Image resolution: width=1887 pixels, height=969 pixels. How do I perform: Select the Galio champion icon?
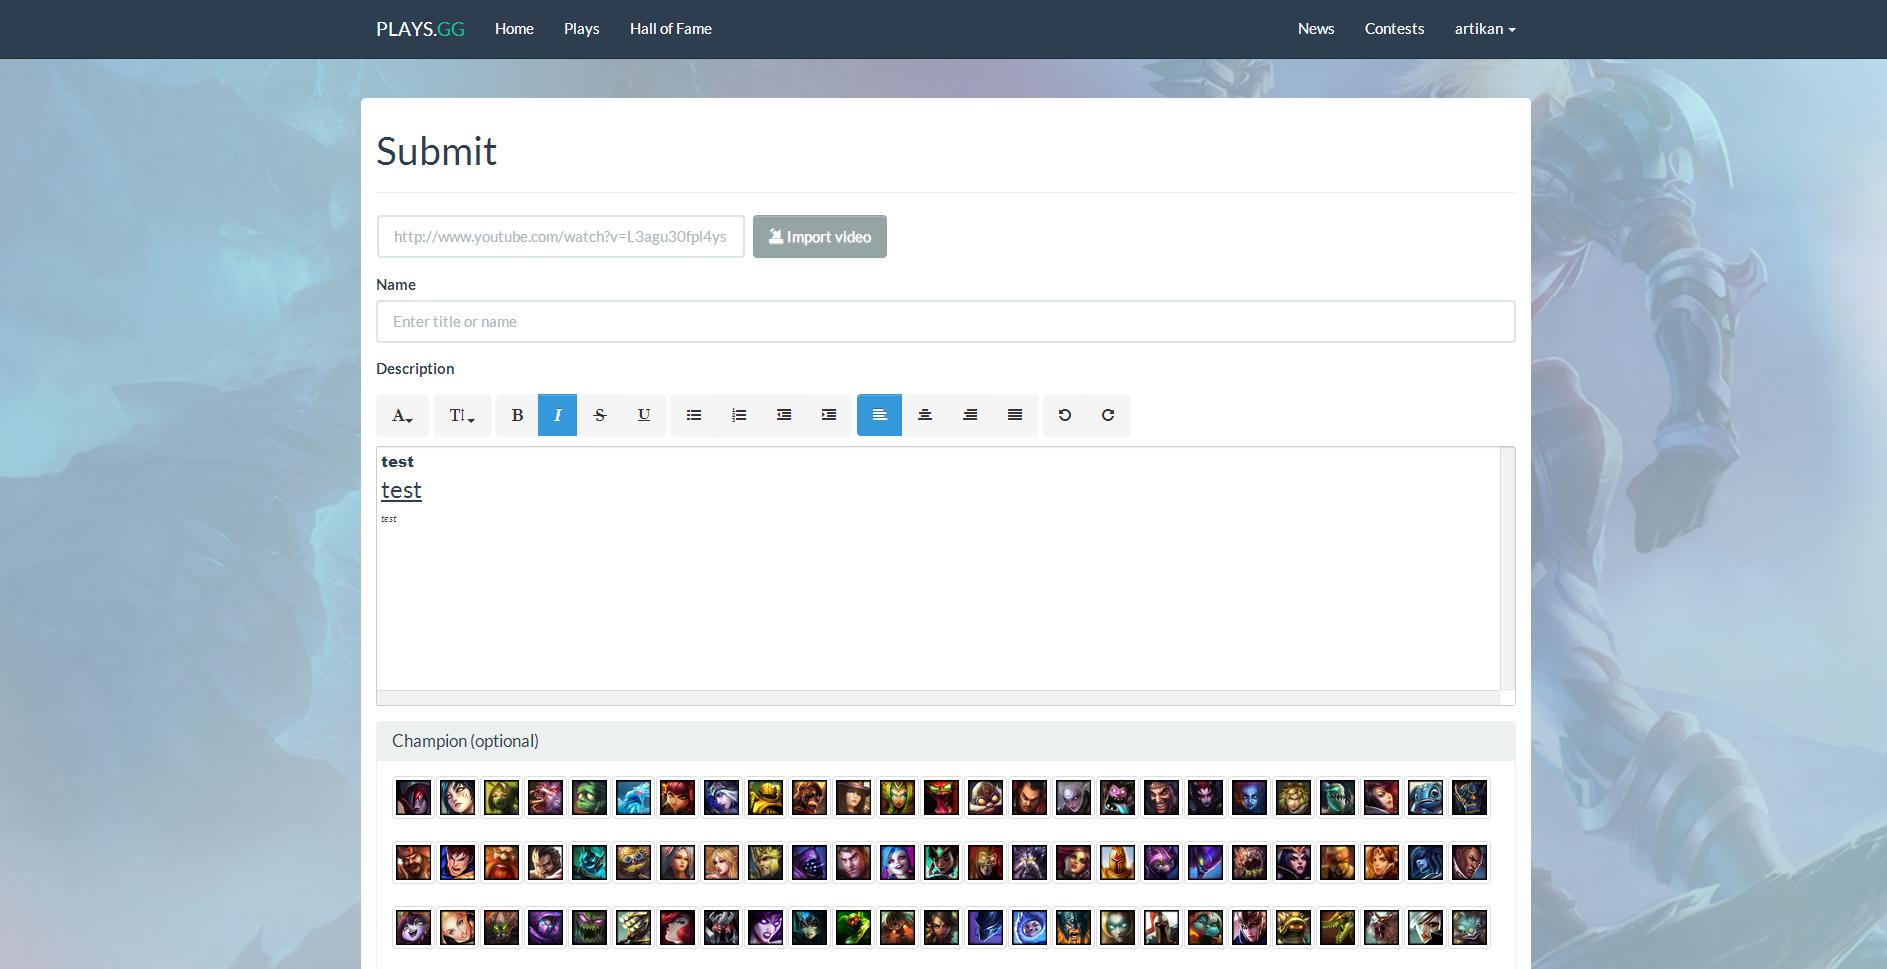[x=1469, y=798]
